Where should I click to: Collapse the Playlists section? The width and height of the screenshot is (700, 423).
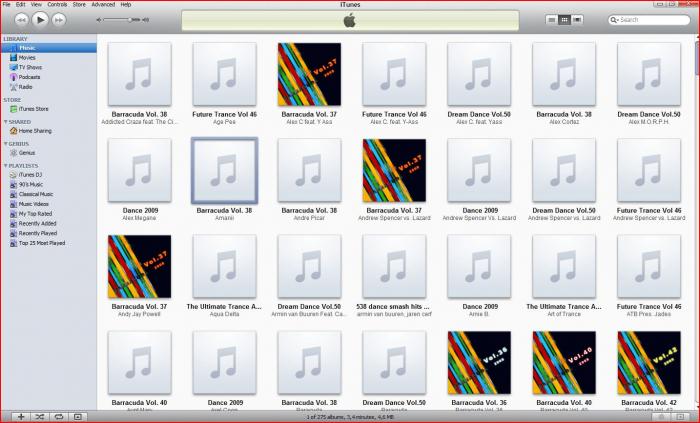[4, 166]
